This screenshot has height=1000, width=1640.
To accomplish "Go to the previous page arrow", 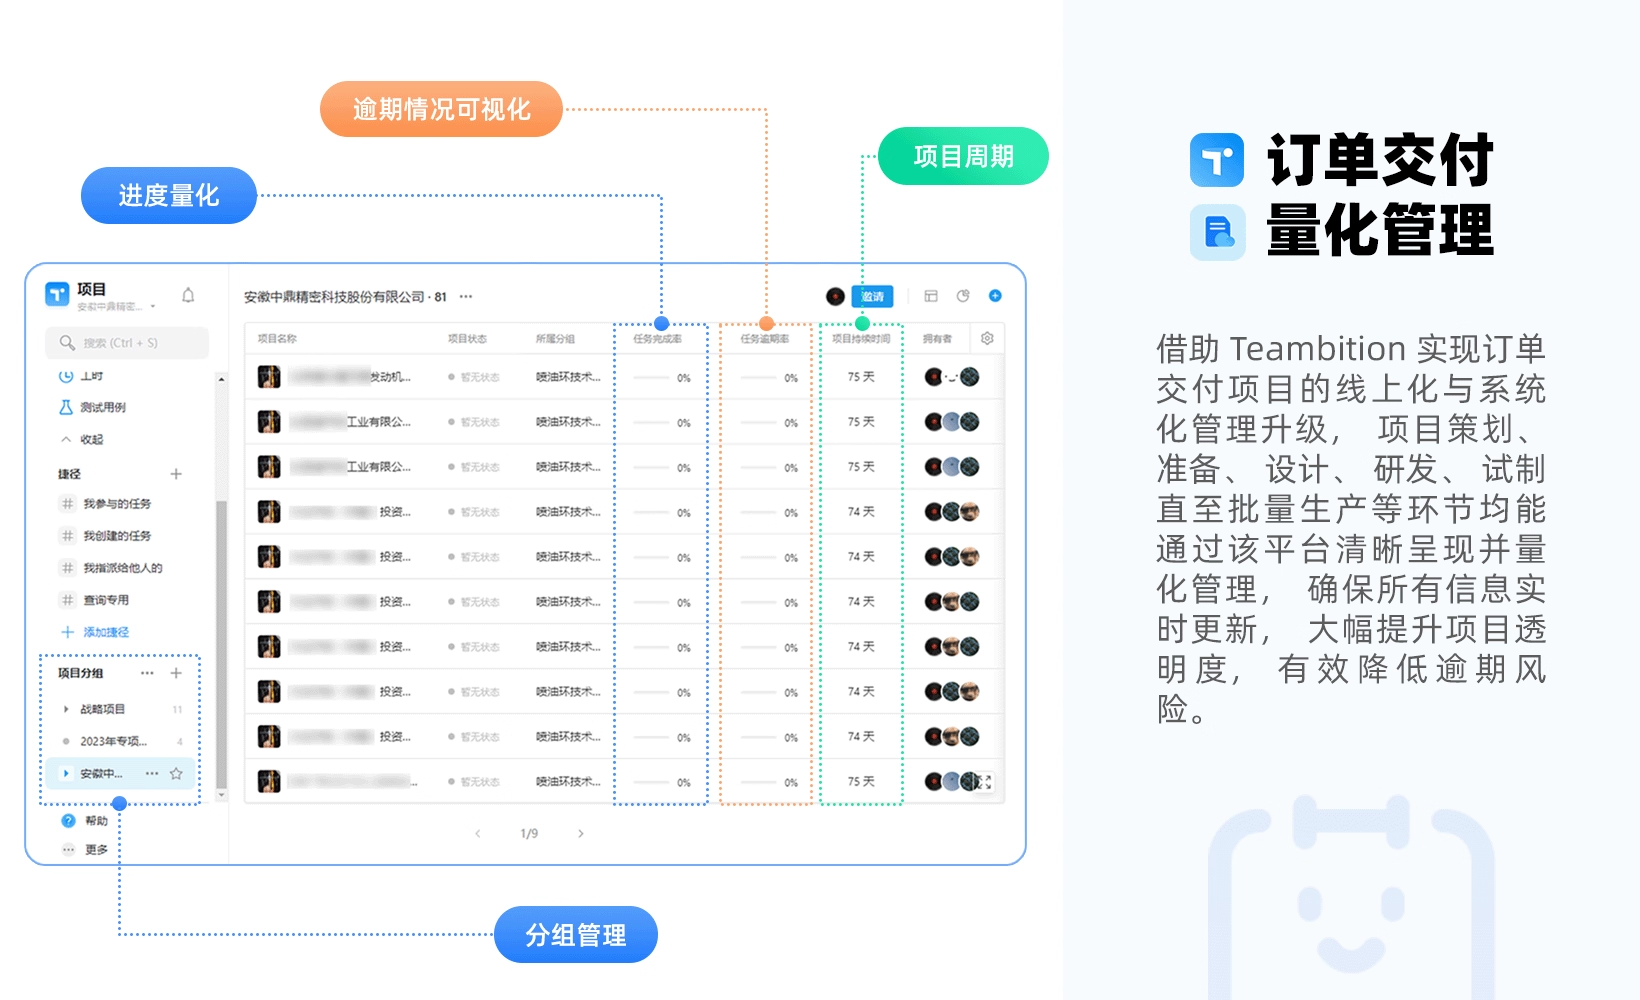I will coord(478,833).
